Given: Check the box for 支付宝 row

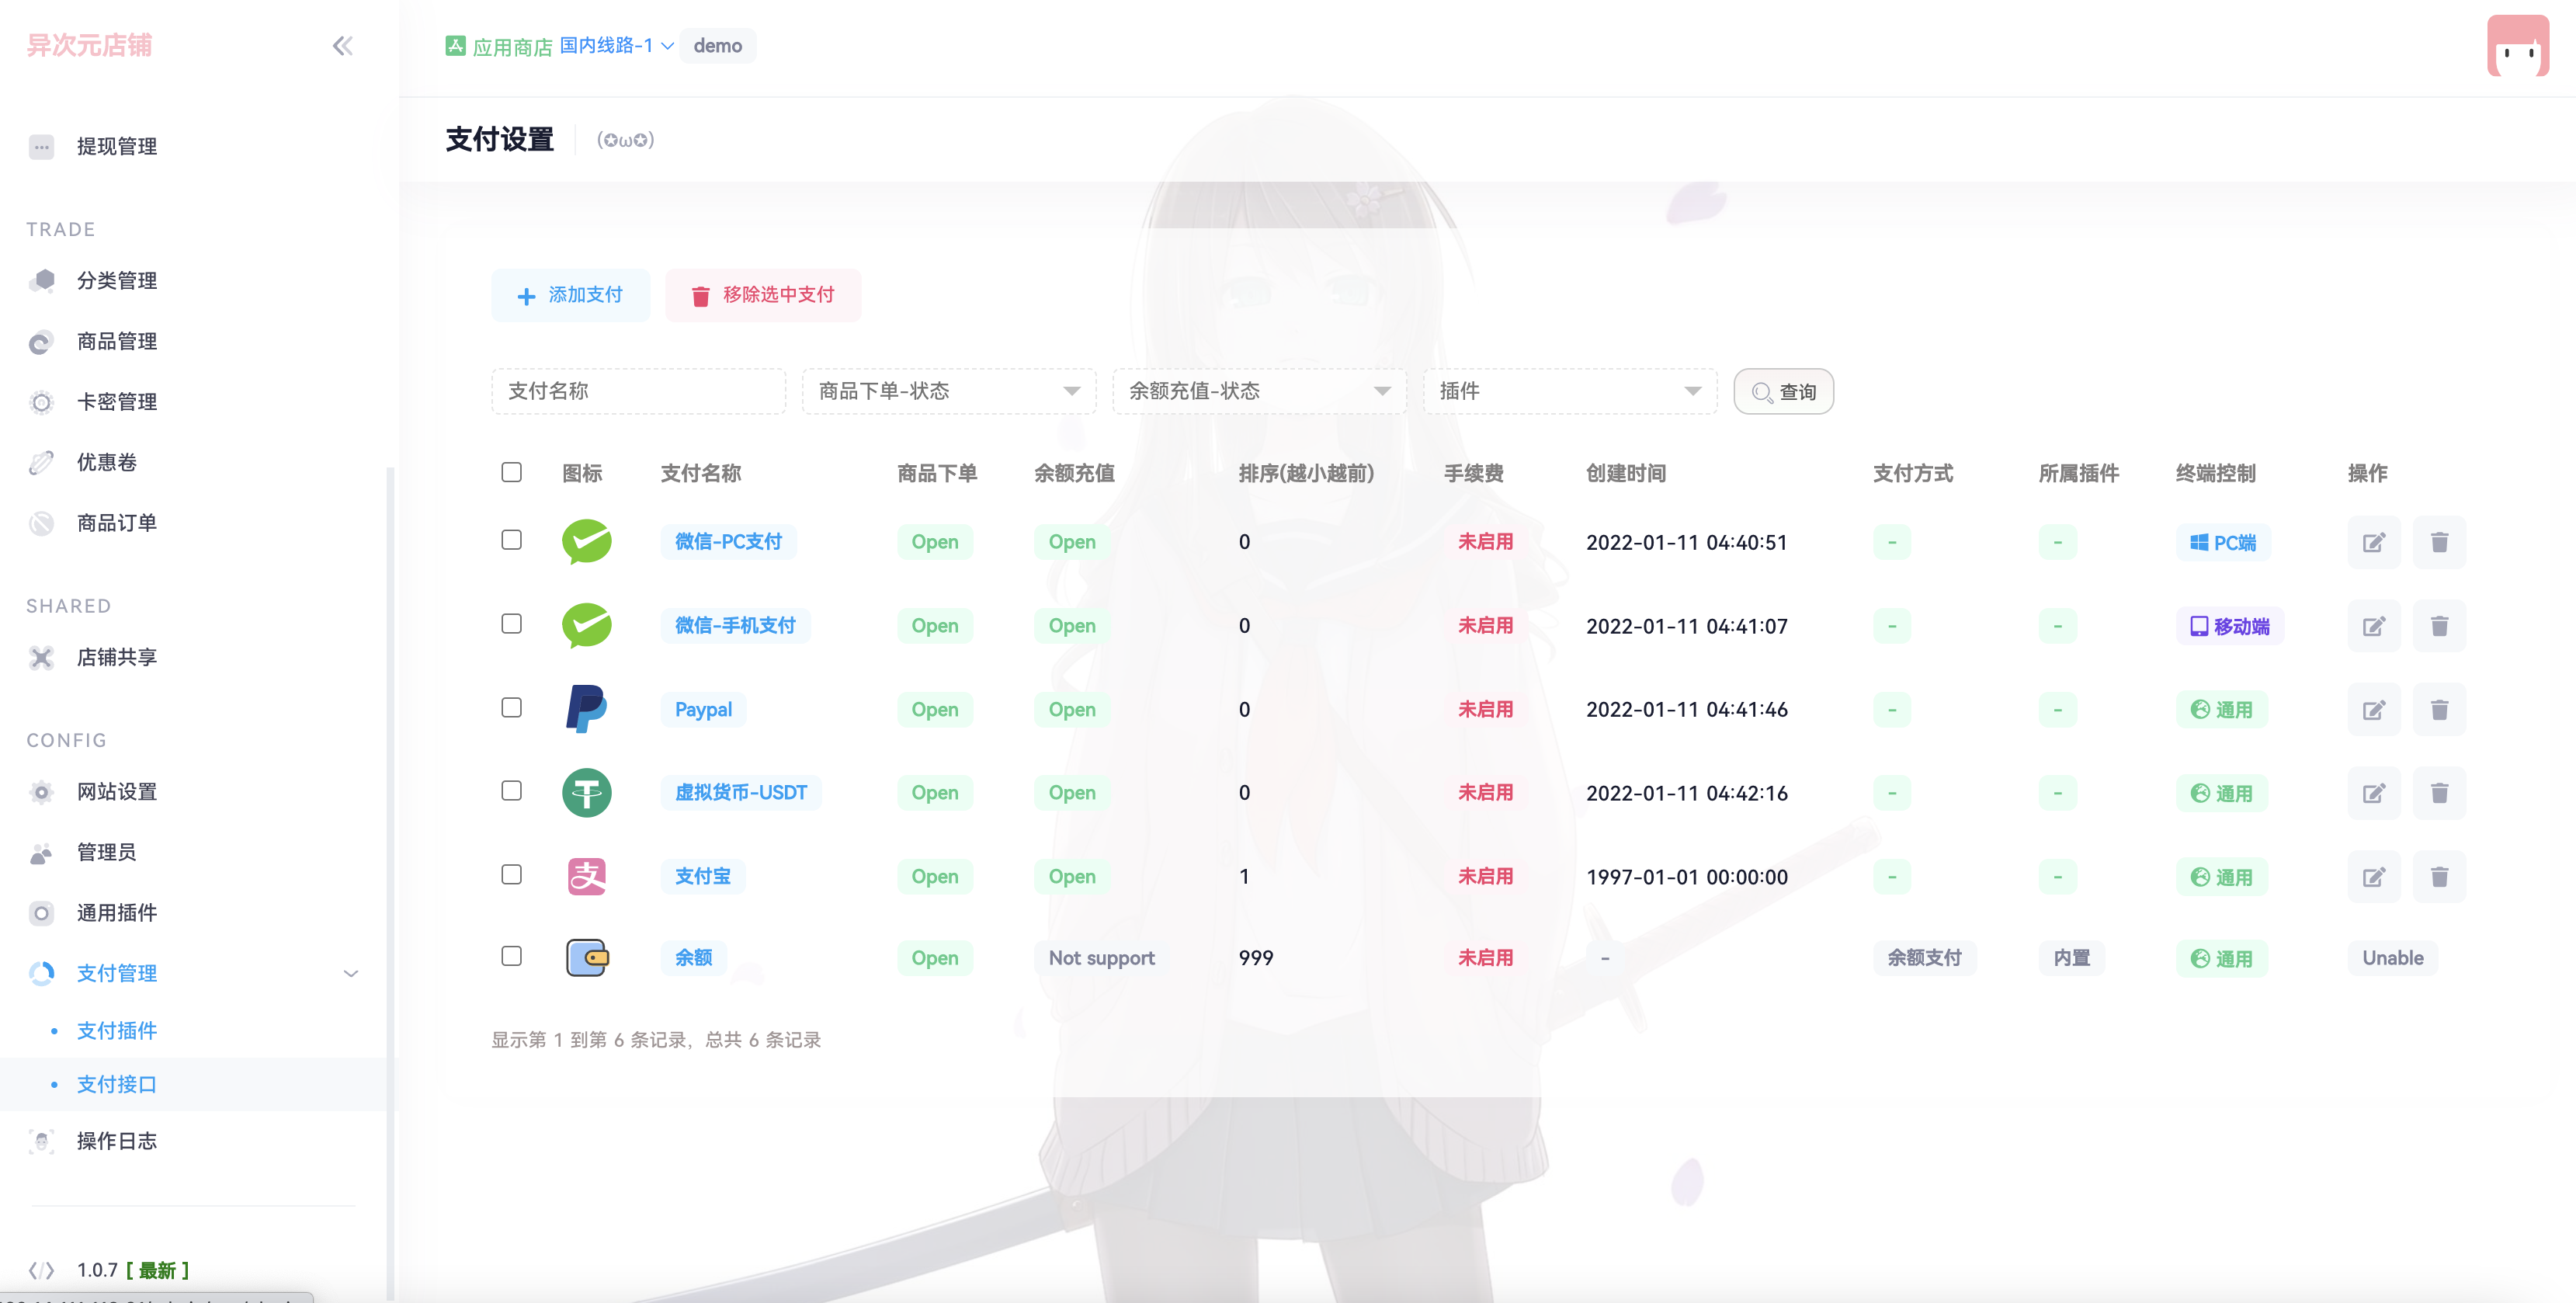Looking at the screenshot, I should tap(511, 875).
